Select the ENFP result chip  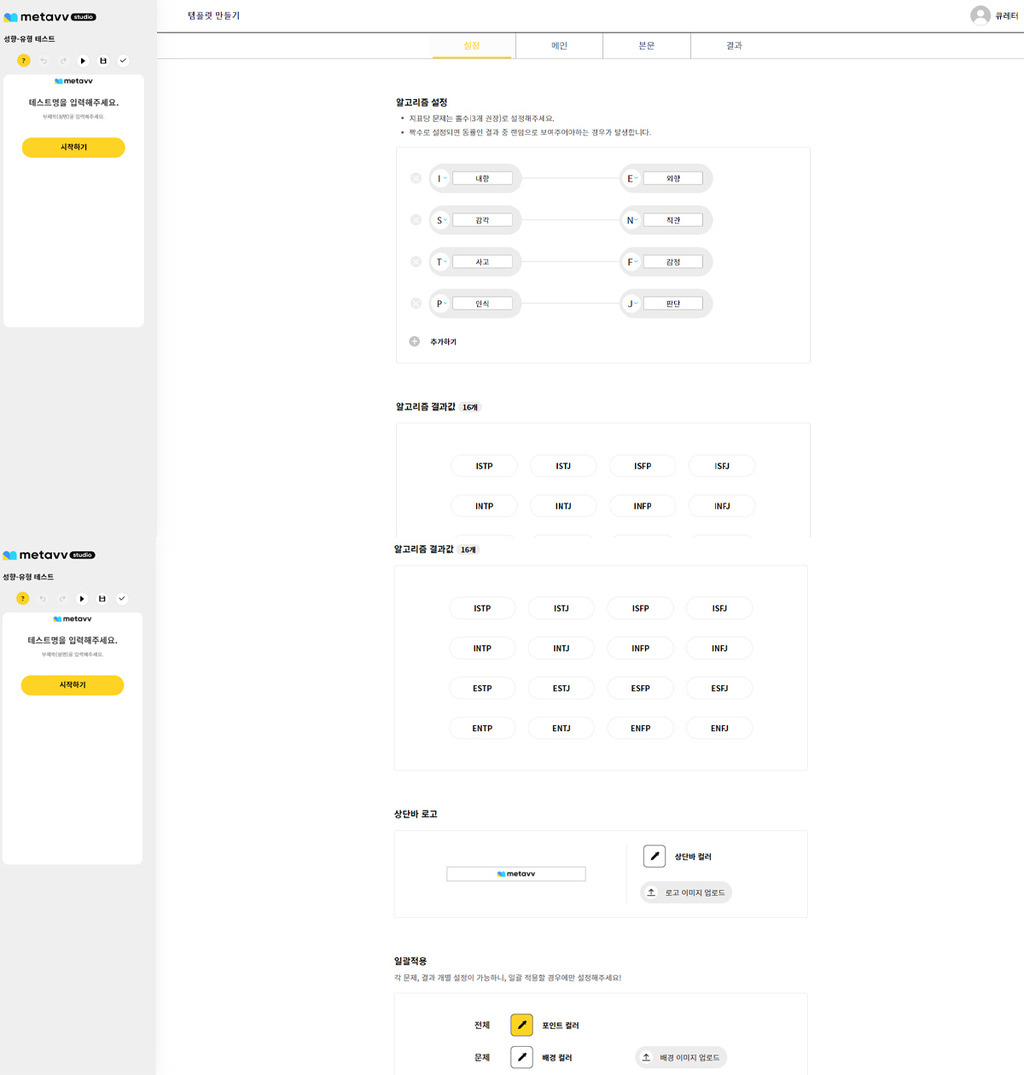coord(640,728)
